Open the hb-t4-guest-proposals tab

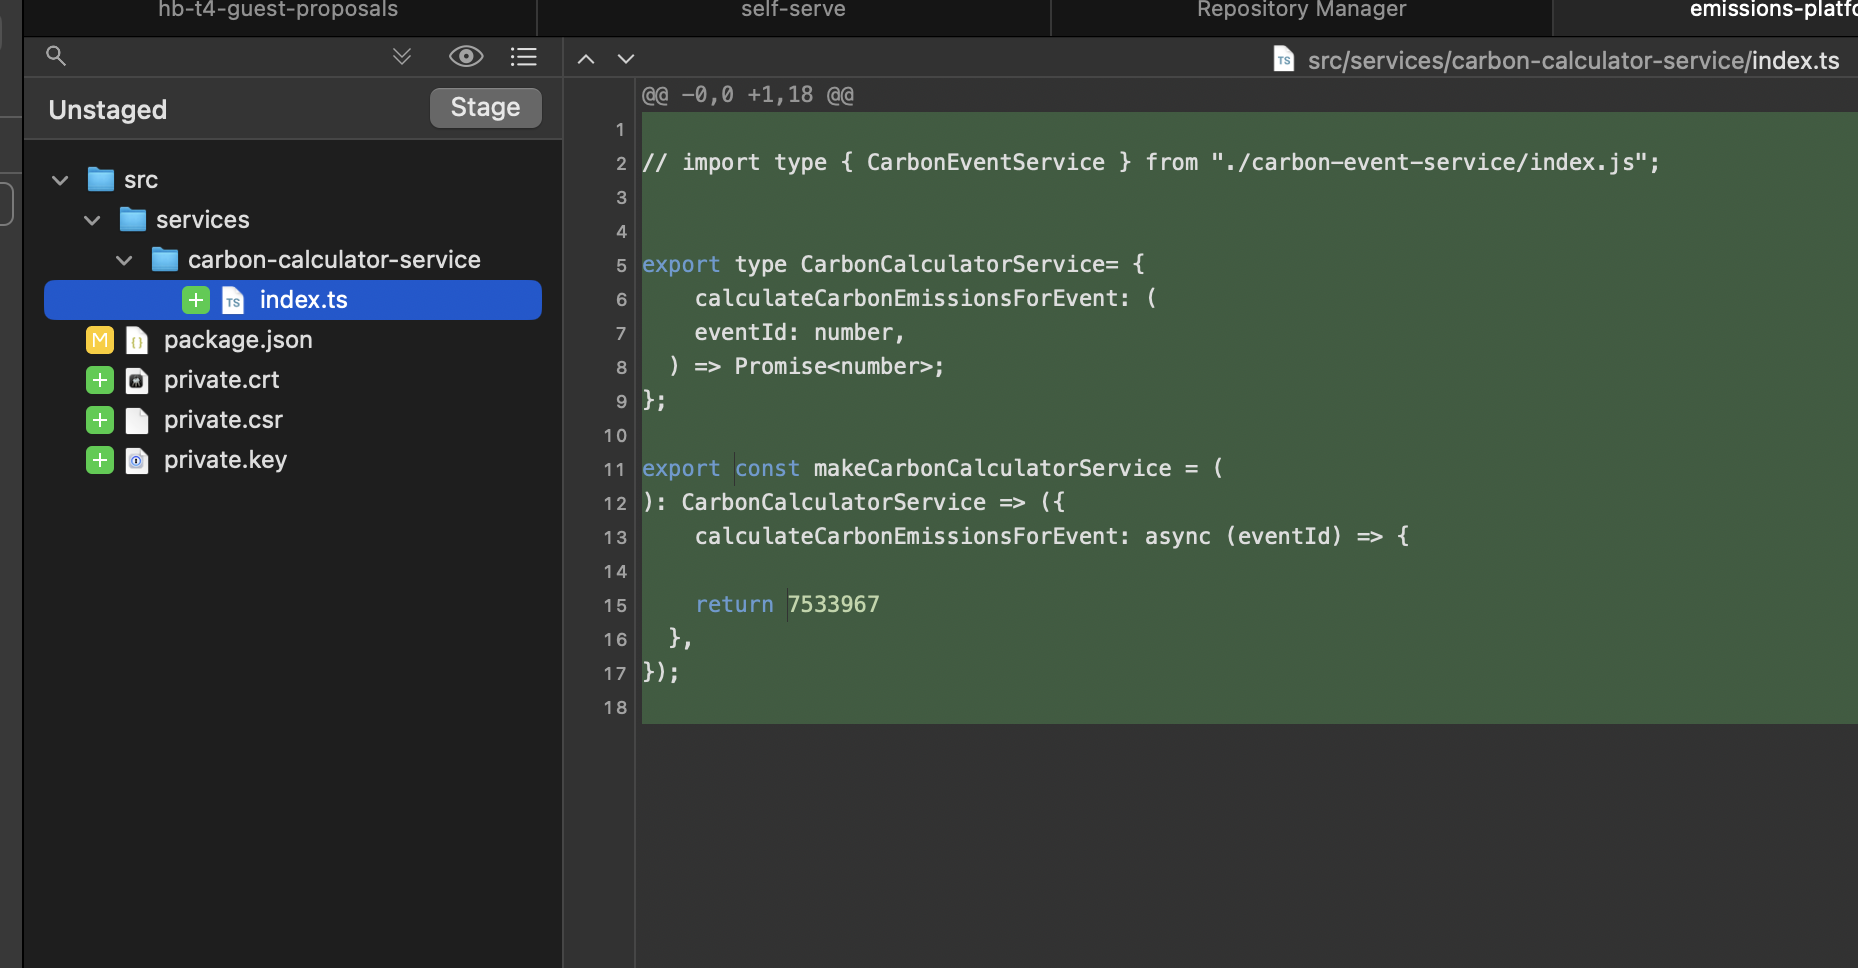278,10
